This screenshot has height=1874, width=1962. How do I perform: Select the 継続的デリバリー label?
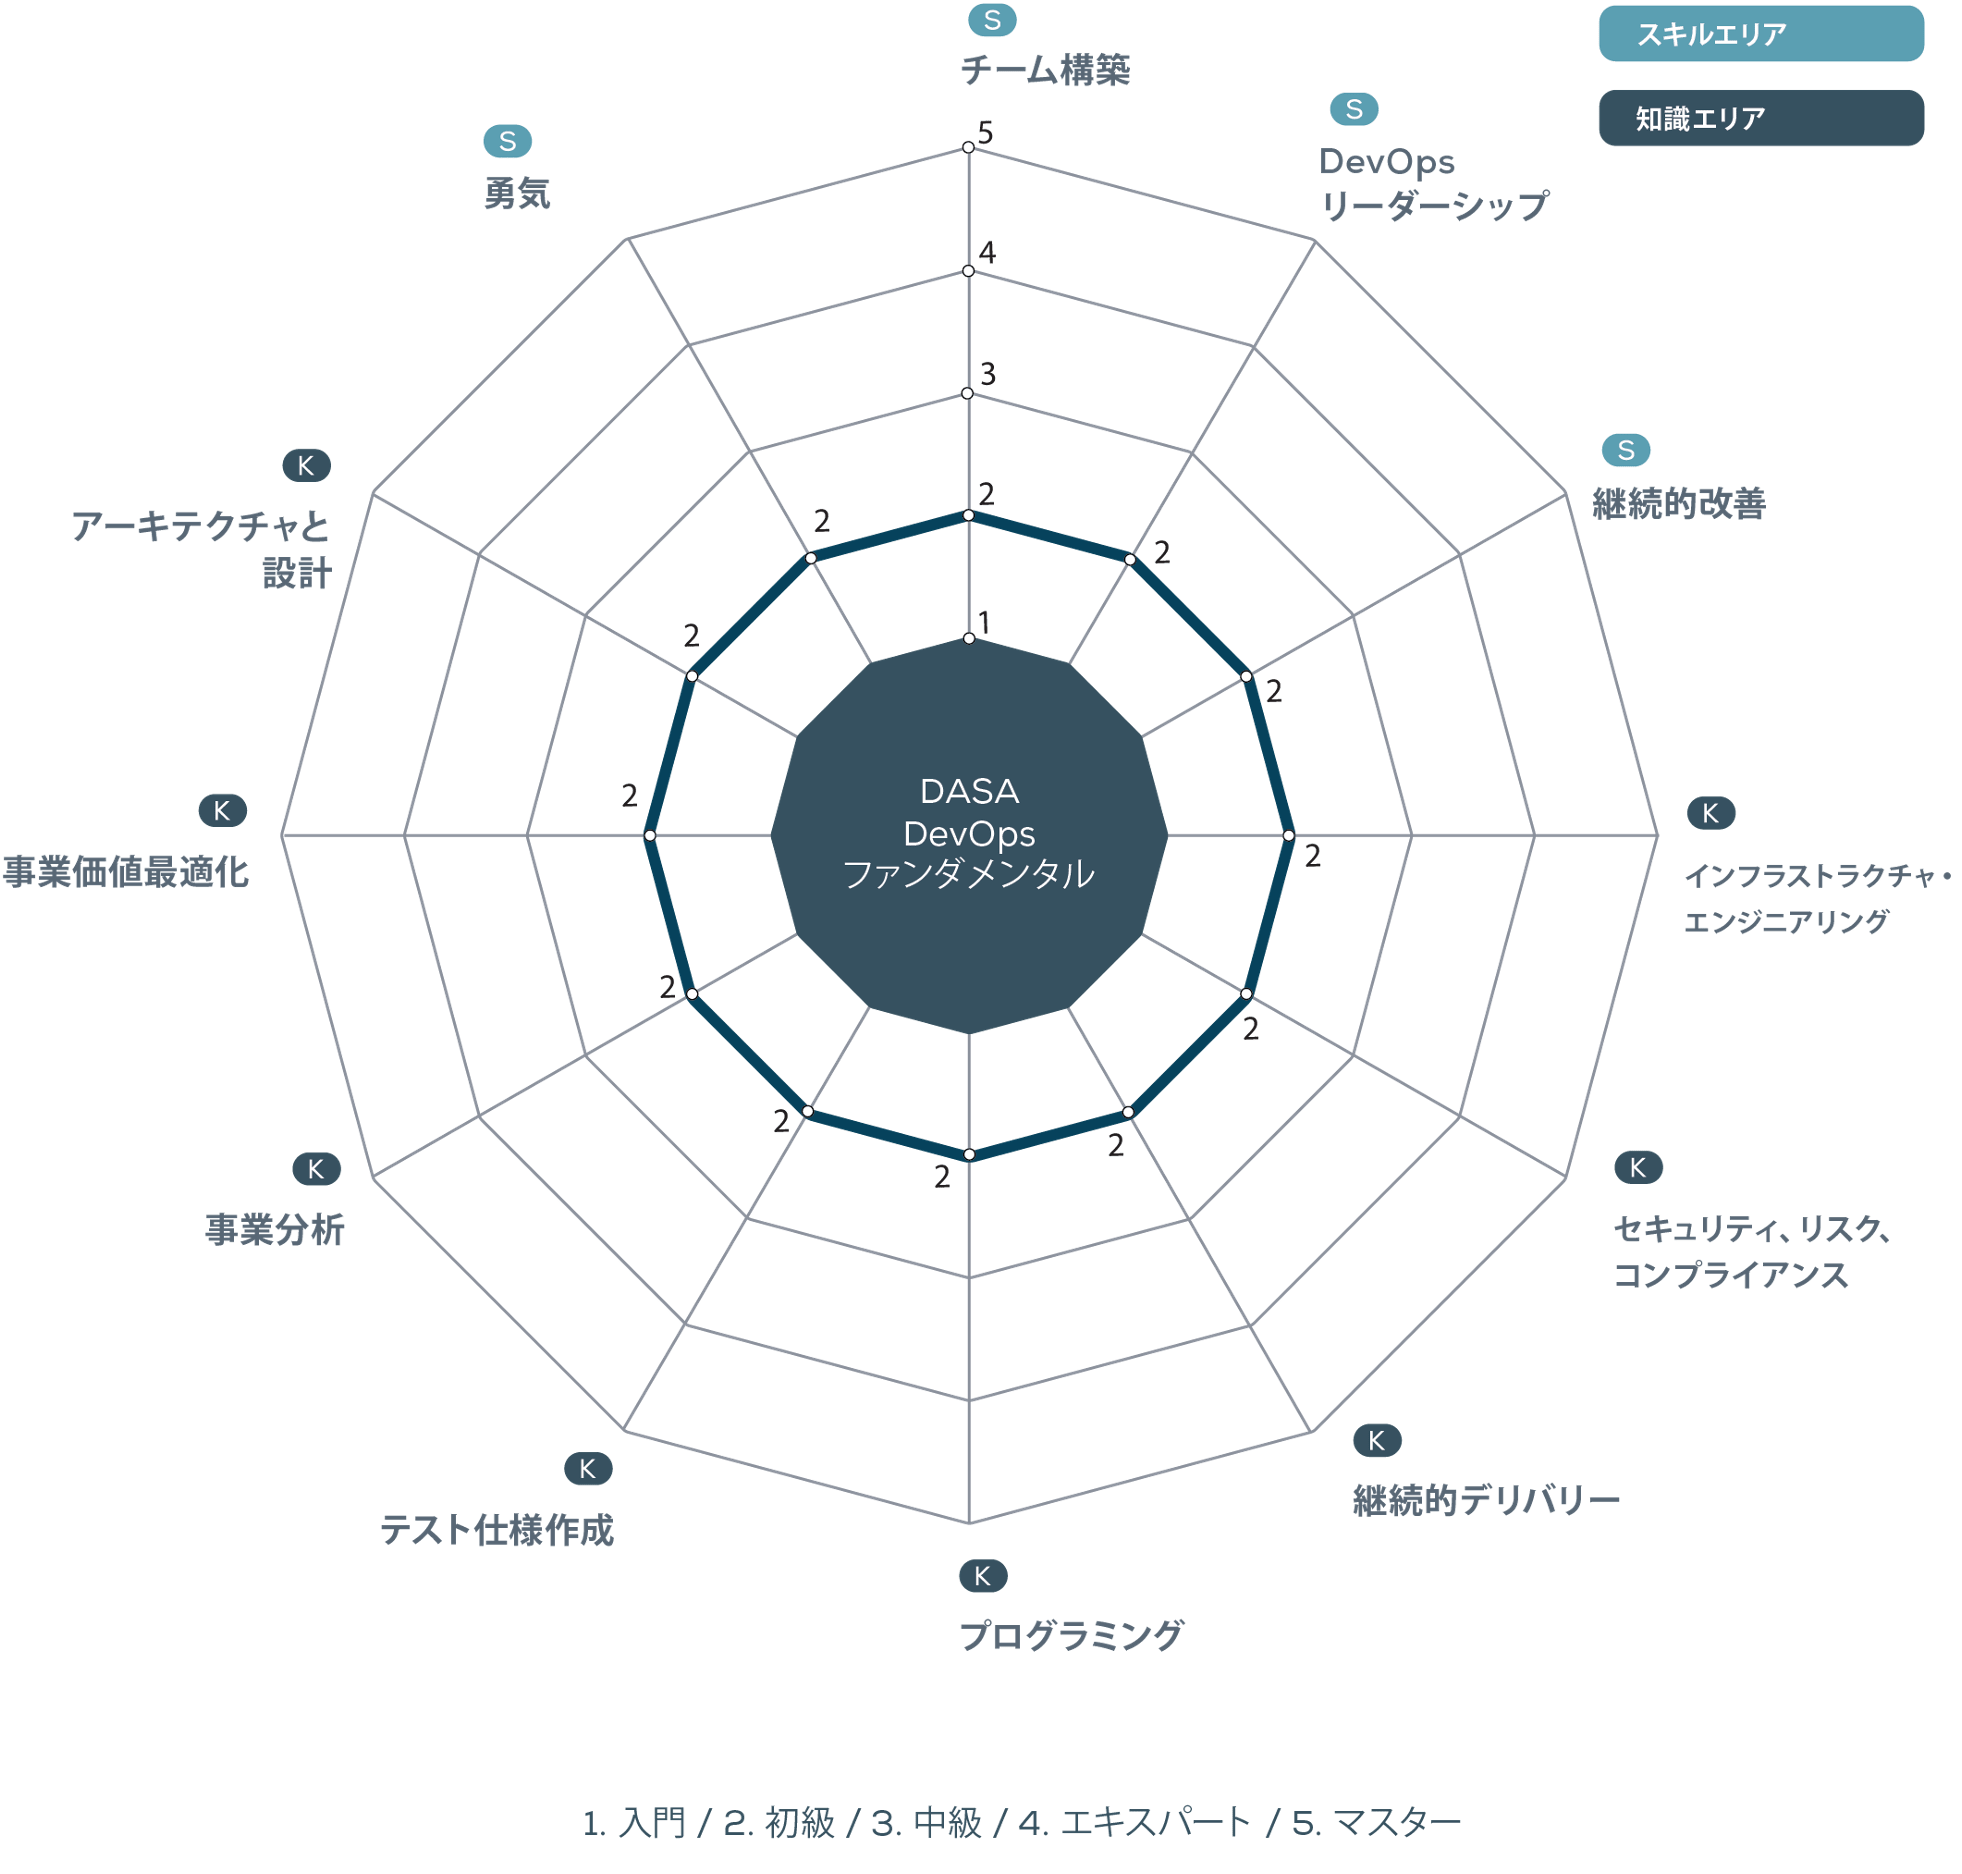pos(1485,1500)
